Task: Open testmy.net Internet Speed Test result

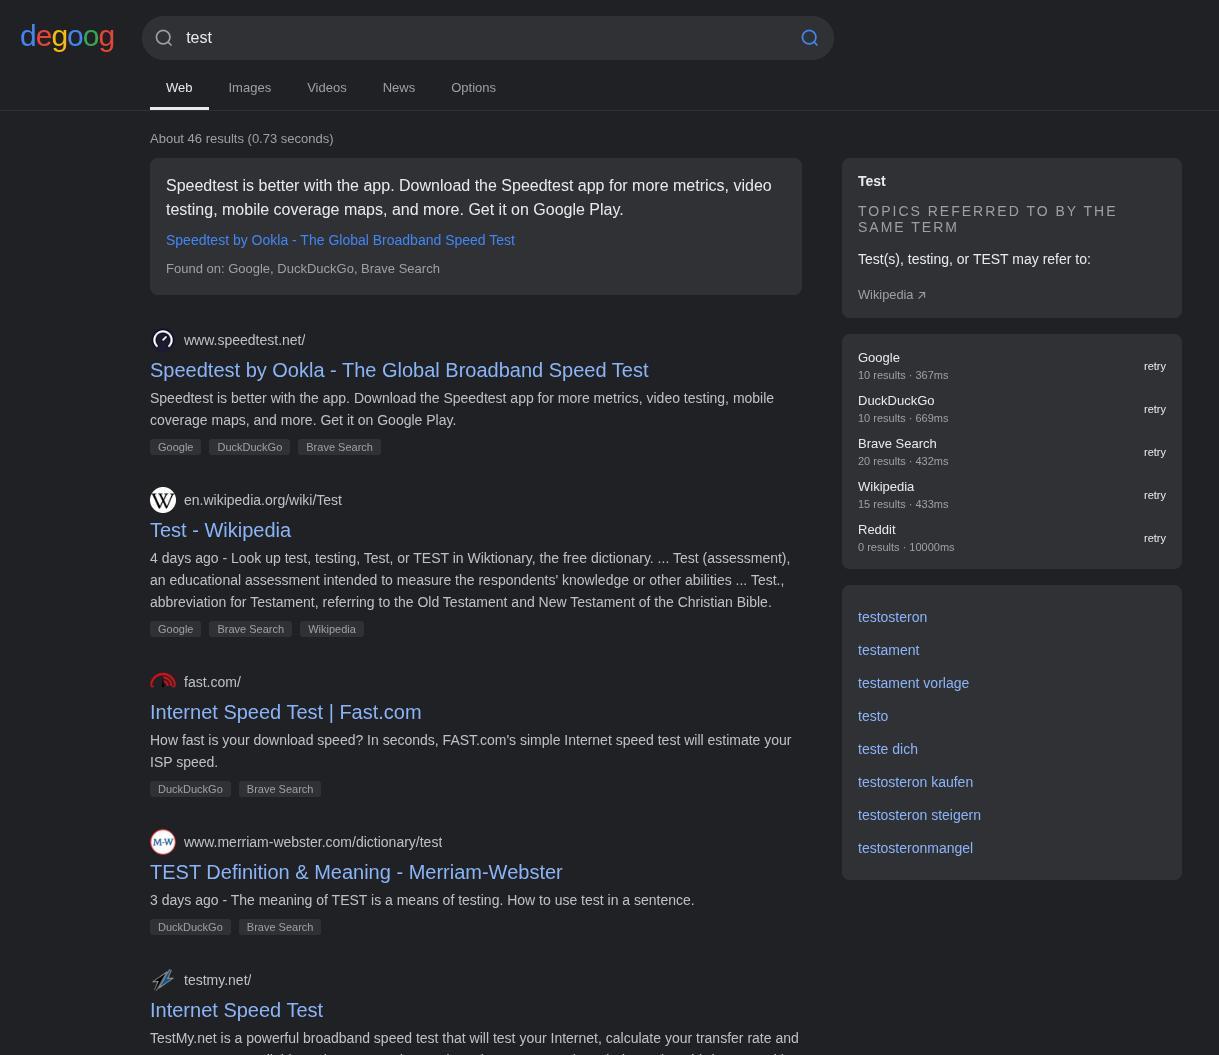Action: pyautogui.click(x=236, y=1010)
